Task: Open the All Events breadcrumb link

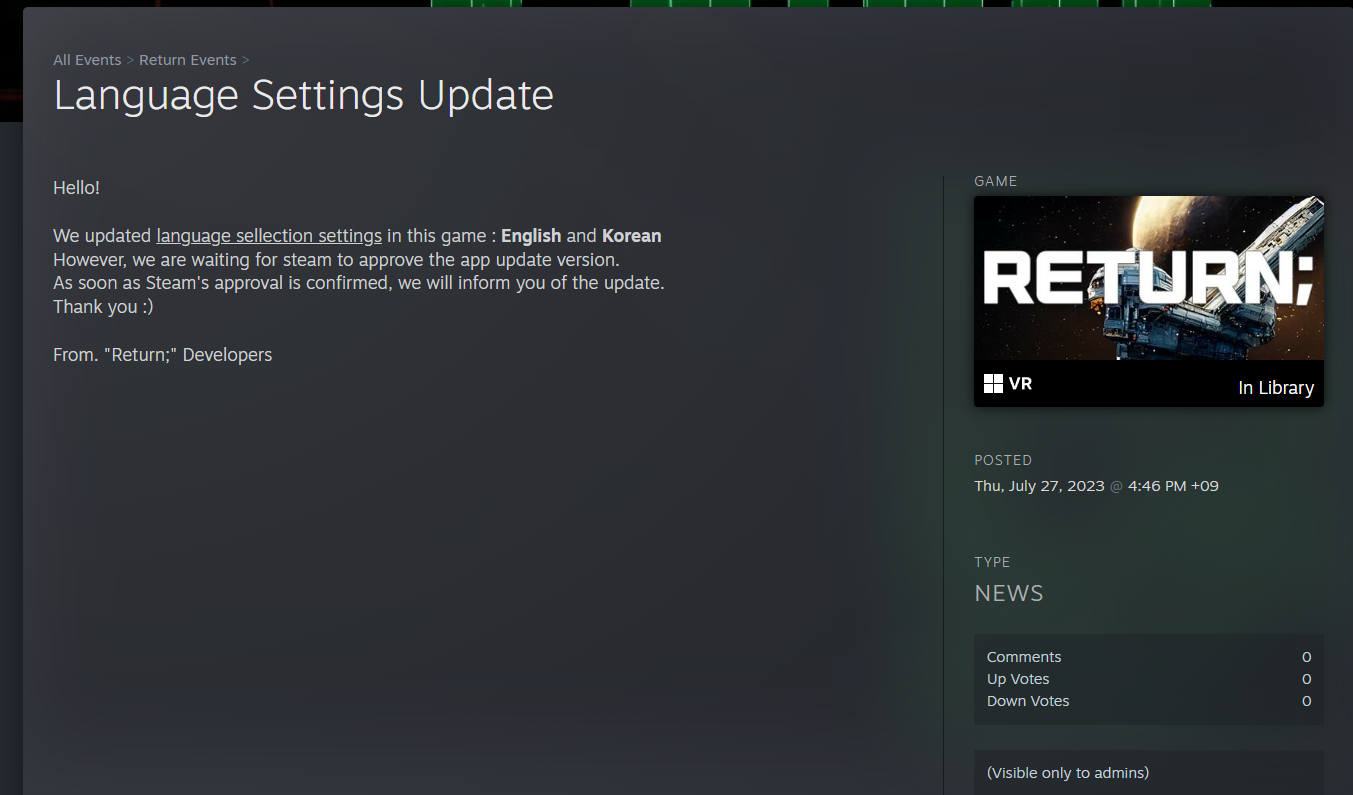Action: pyautogui.click(x=87, y=60)
